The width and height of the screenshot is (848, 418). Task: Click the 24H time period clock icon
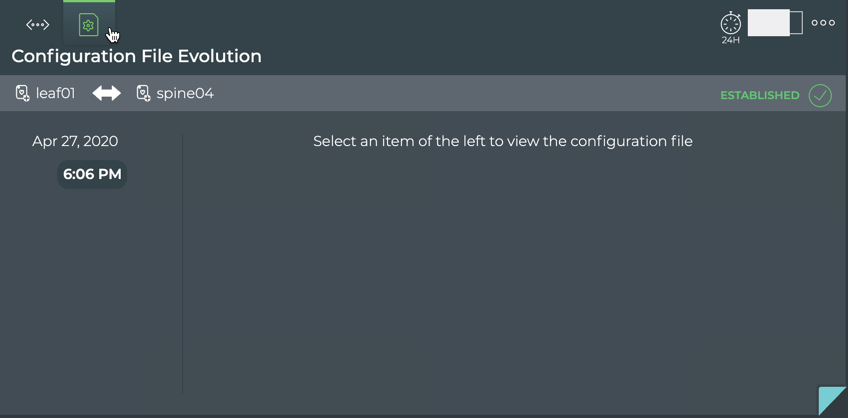pyautogui.click(x=731, y=22)
